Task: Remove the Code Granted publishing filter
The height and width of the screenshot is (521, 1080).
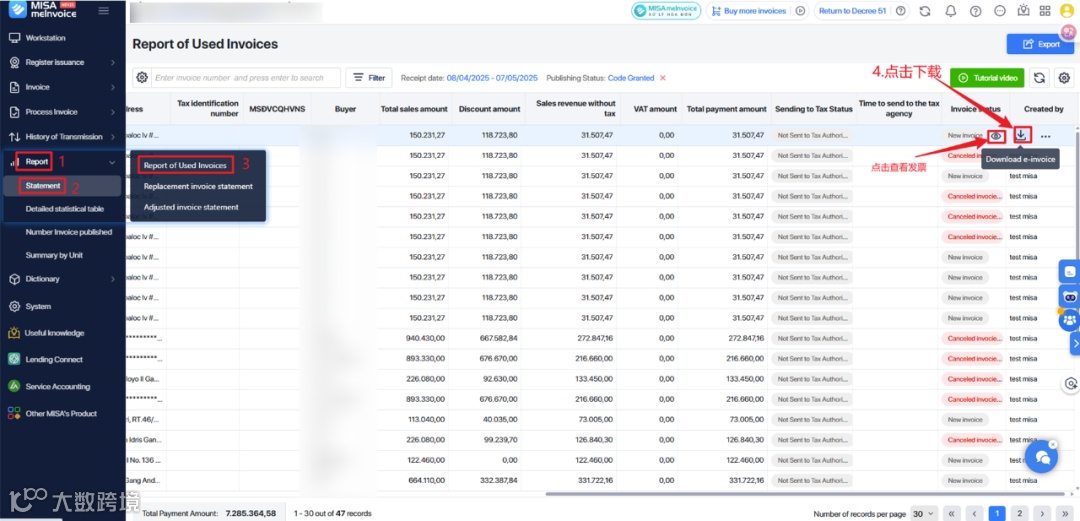Action: coord(663,78)
